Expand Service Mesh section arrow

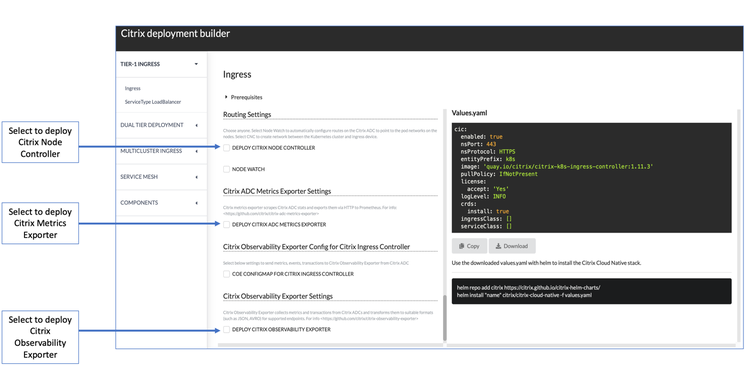pos(197,177)
